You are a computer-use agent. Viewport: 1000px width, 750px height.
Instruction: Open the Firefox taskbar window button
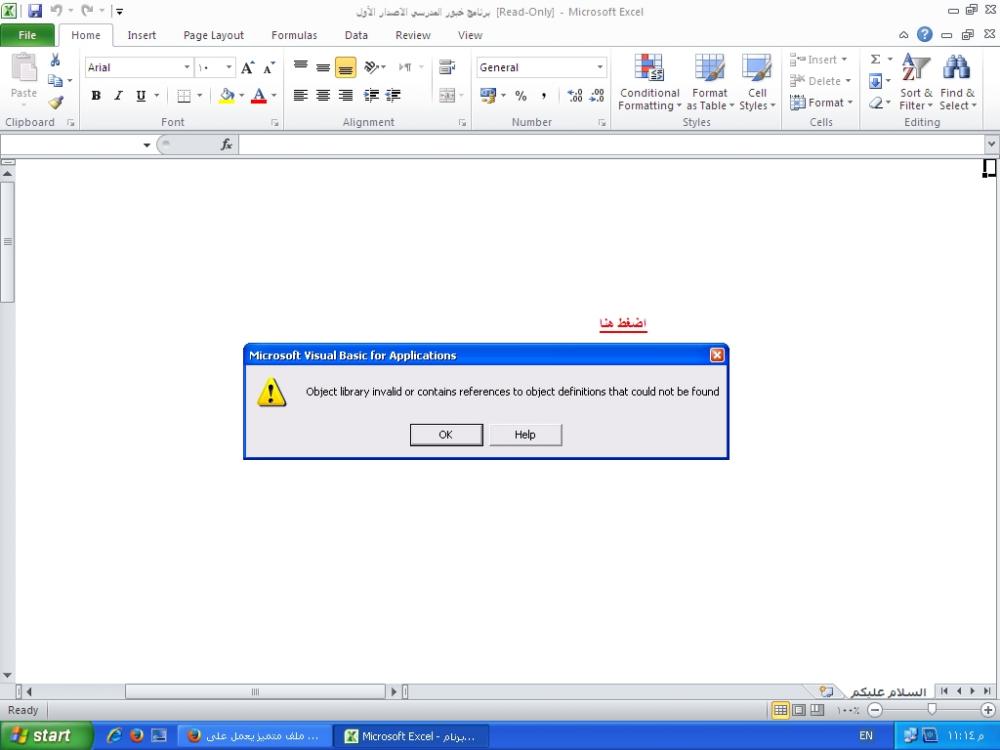tap(254, 736)
